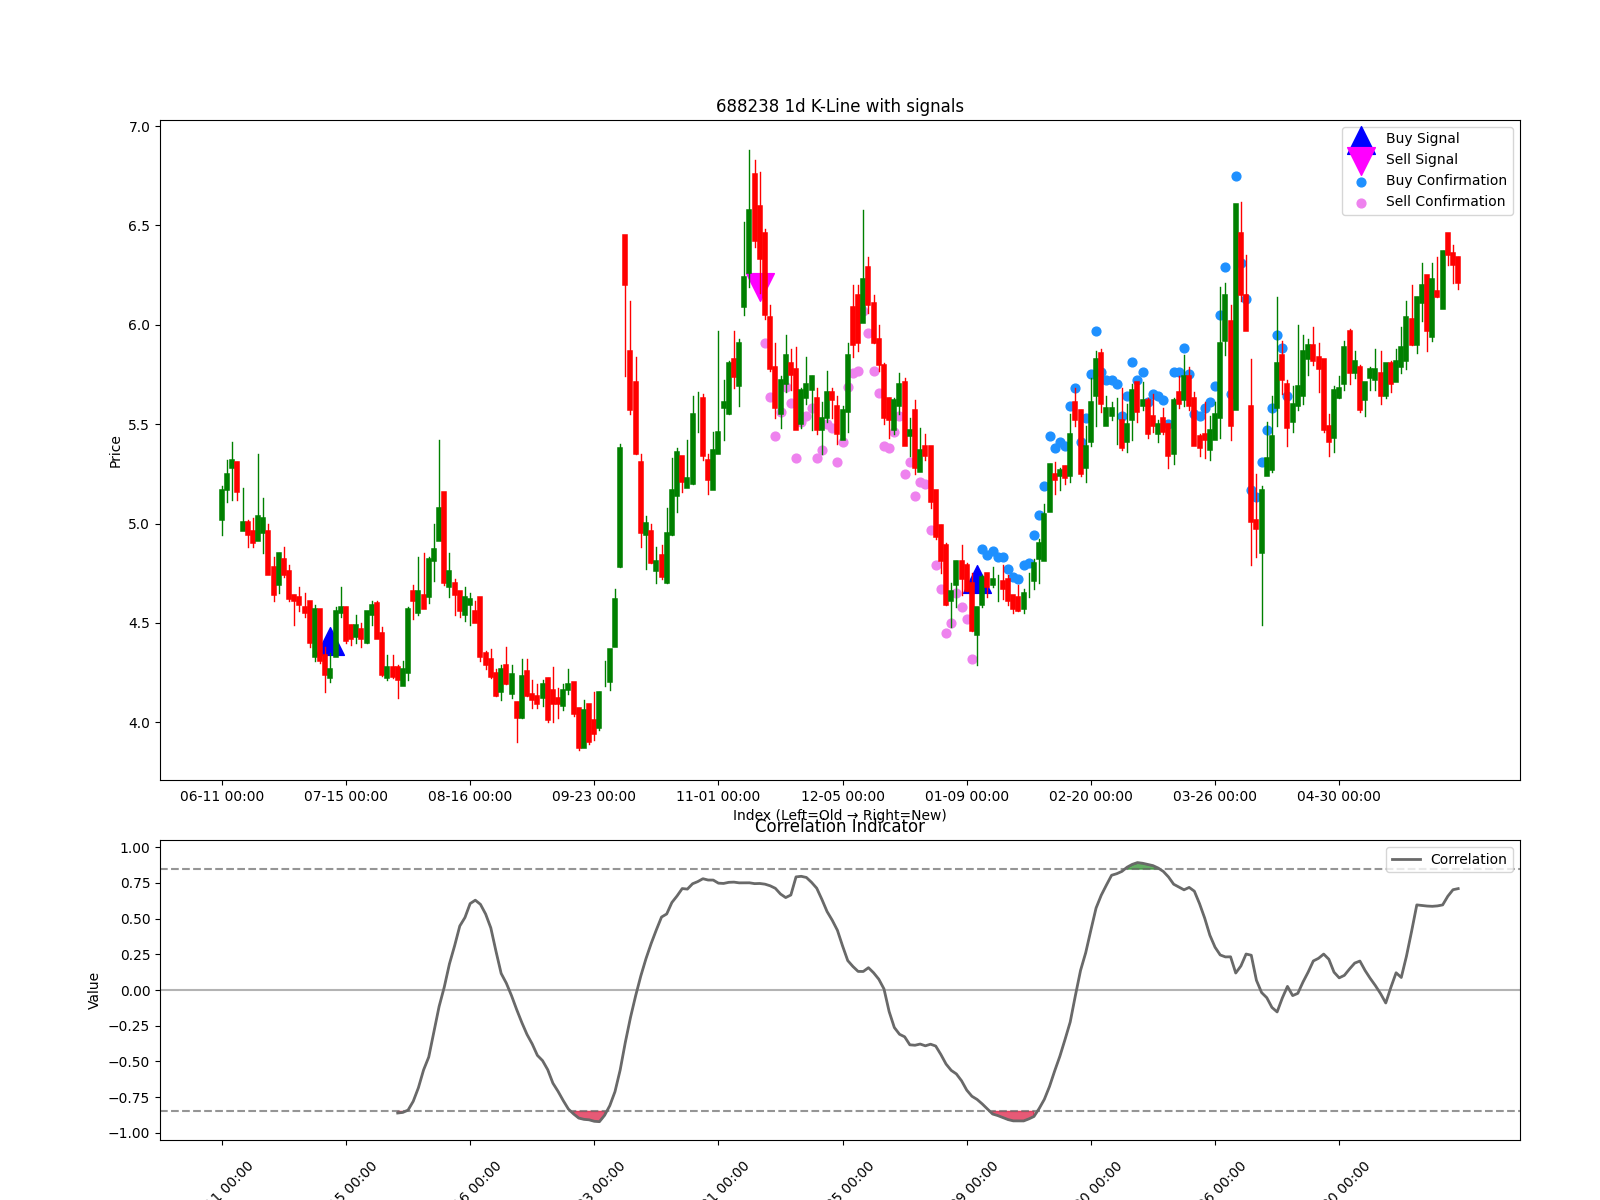
Task: Click the 'Buy Signal' legend label
Action: click(1422, 139)
